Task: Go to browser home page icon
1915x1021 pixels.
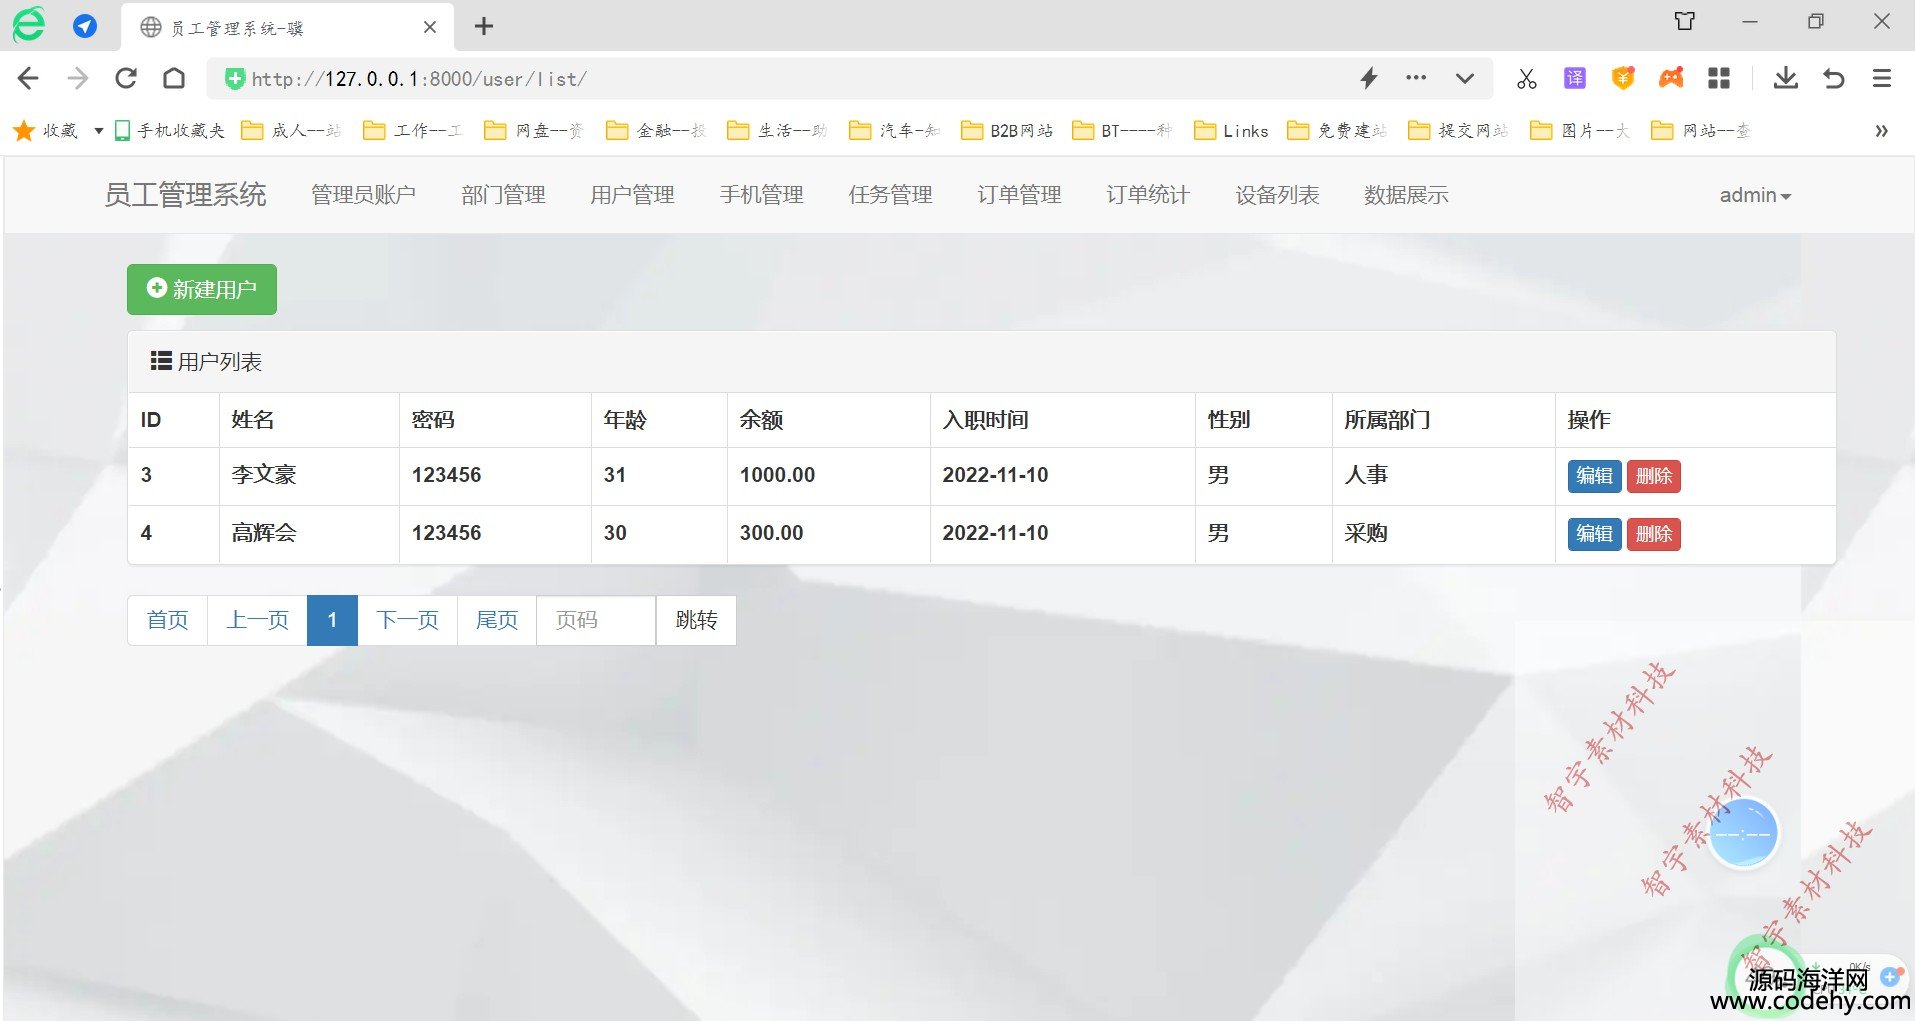Action: pyautogui.click(x=174, y=78)
